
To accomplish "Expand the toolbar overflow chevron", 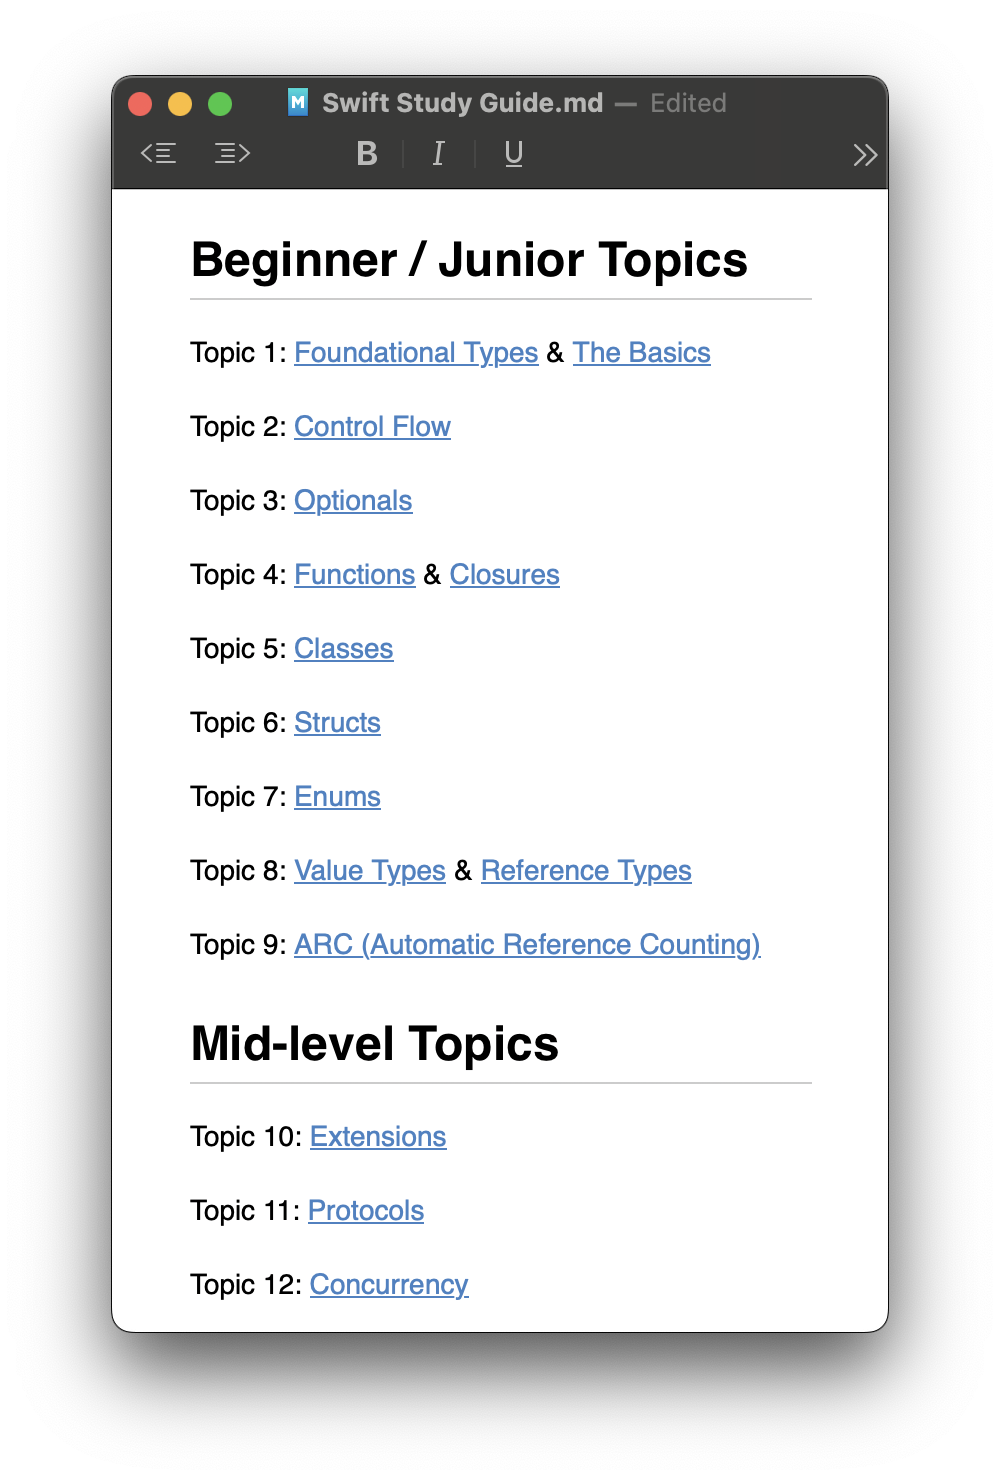I will tap(864, 154).
